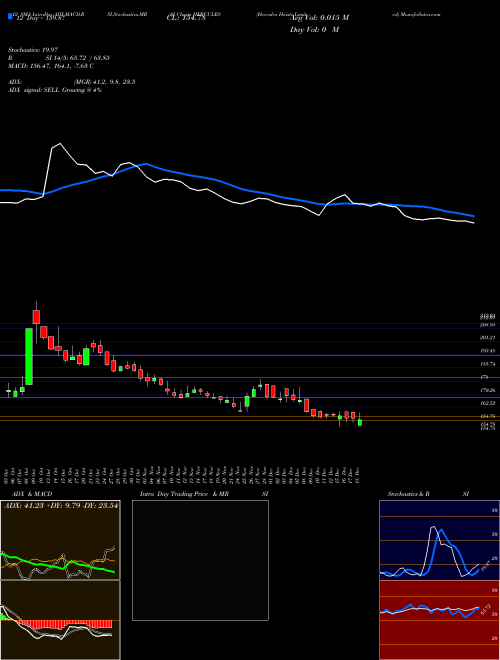Viewport: 500px width, 660px height.
Task: Click the 'Stochastics & R' panel title
Action: [408, 494]
